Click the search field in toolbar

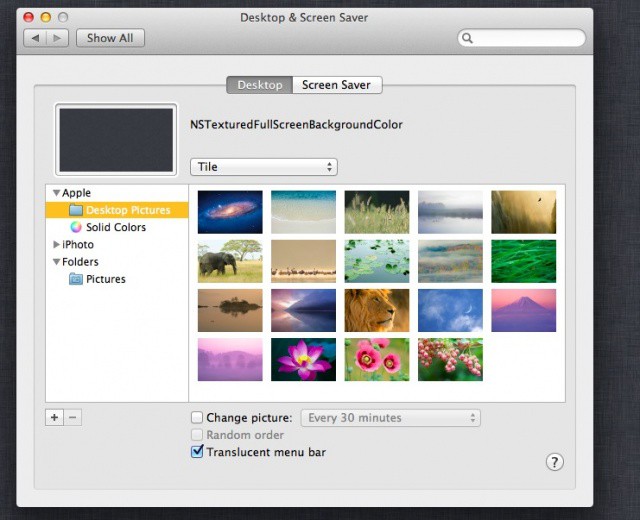[x=526, y=38]
